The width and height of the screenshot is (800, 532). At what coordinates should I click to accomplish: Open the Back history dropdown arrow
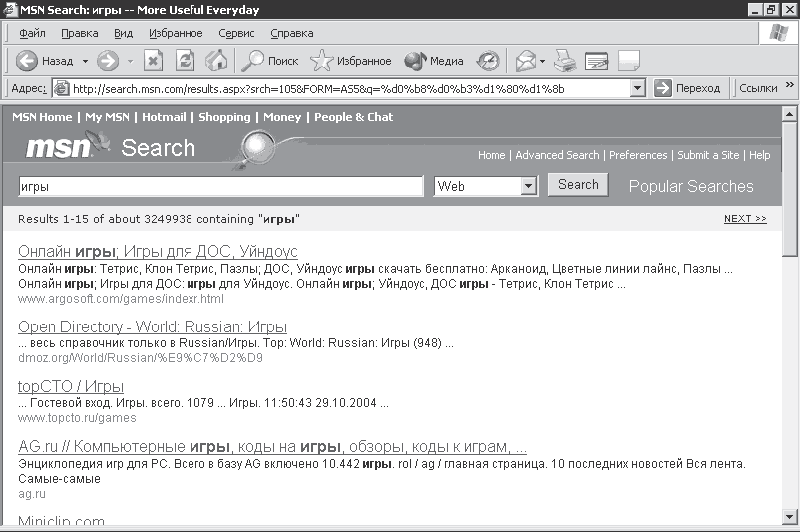pos(85,62)
